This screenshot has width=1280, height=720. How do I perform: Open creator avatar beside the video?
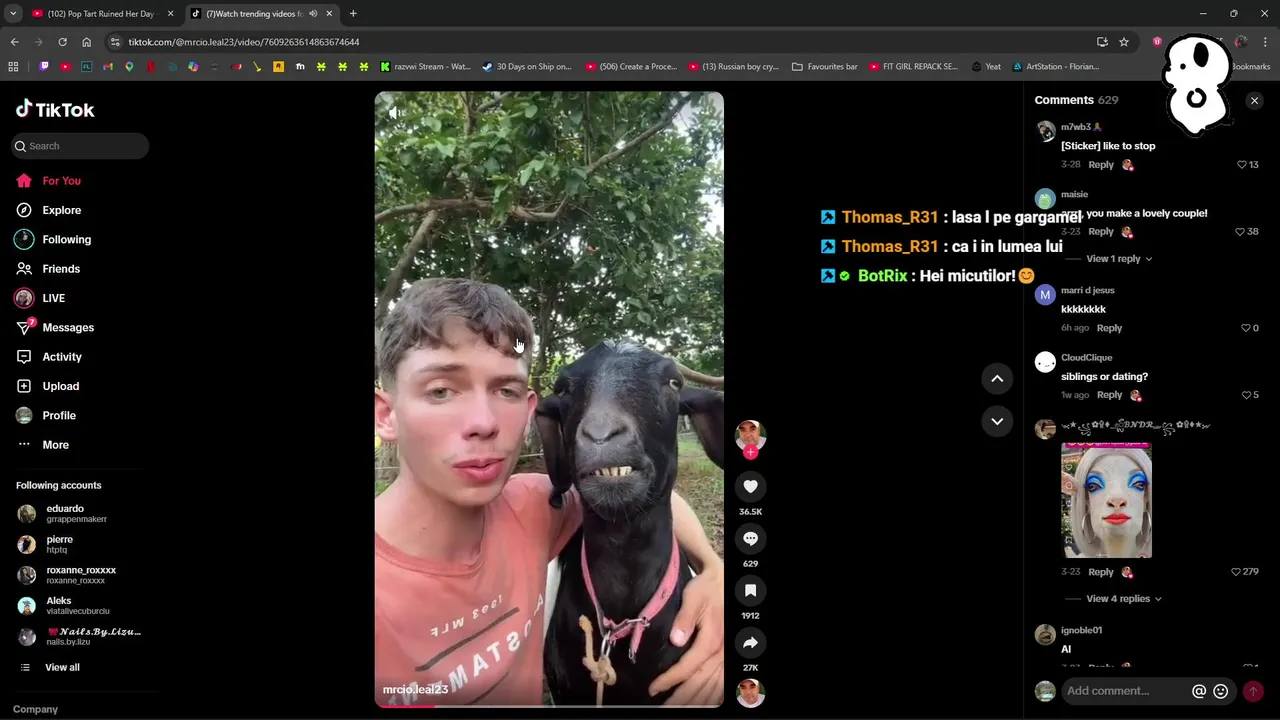[x=750, y=435]
